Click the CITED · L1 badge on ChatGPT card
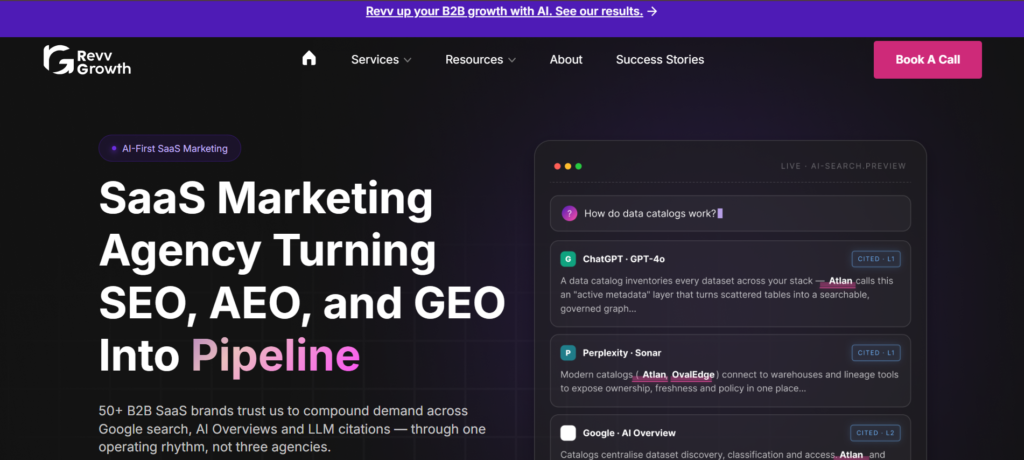The image size is (1024, 460). pos(876,259)
